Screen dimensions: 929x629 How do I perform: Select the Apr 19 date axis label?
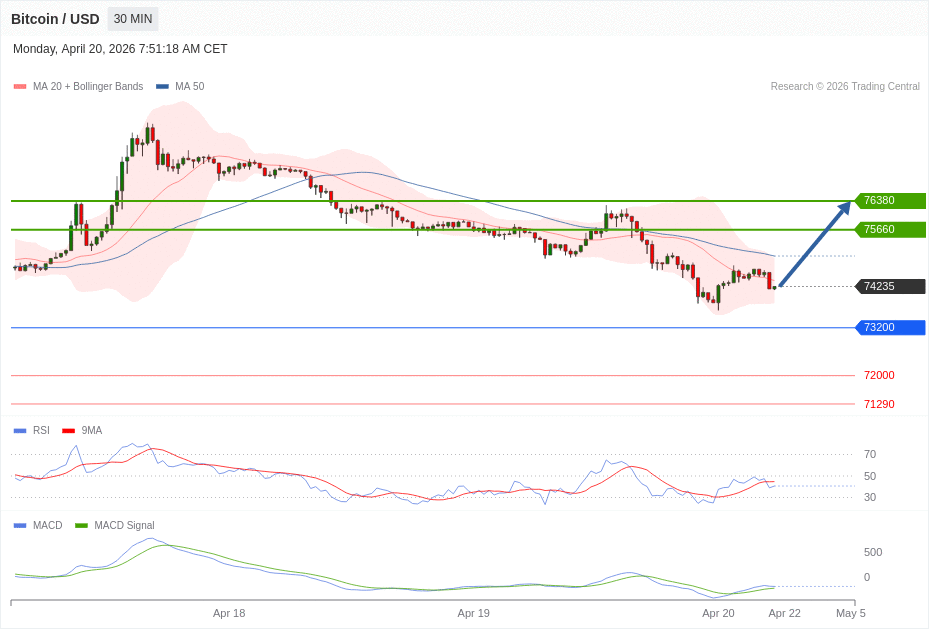(473, 613)
